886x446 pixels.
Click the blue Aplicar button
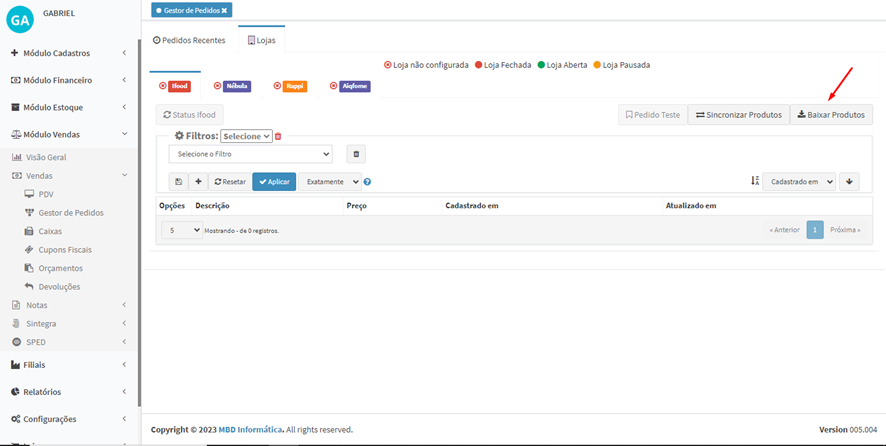tap(274, 182)
